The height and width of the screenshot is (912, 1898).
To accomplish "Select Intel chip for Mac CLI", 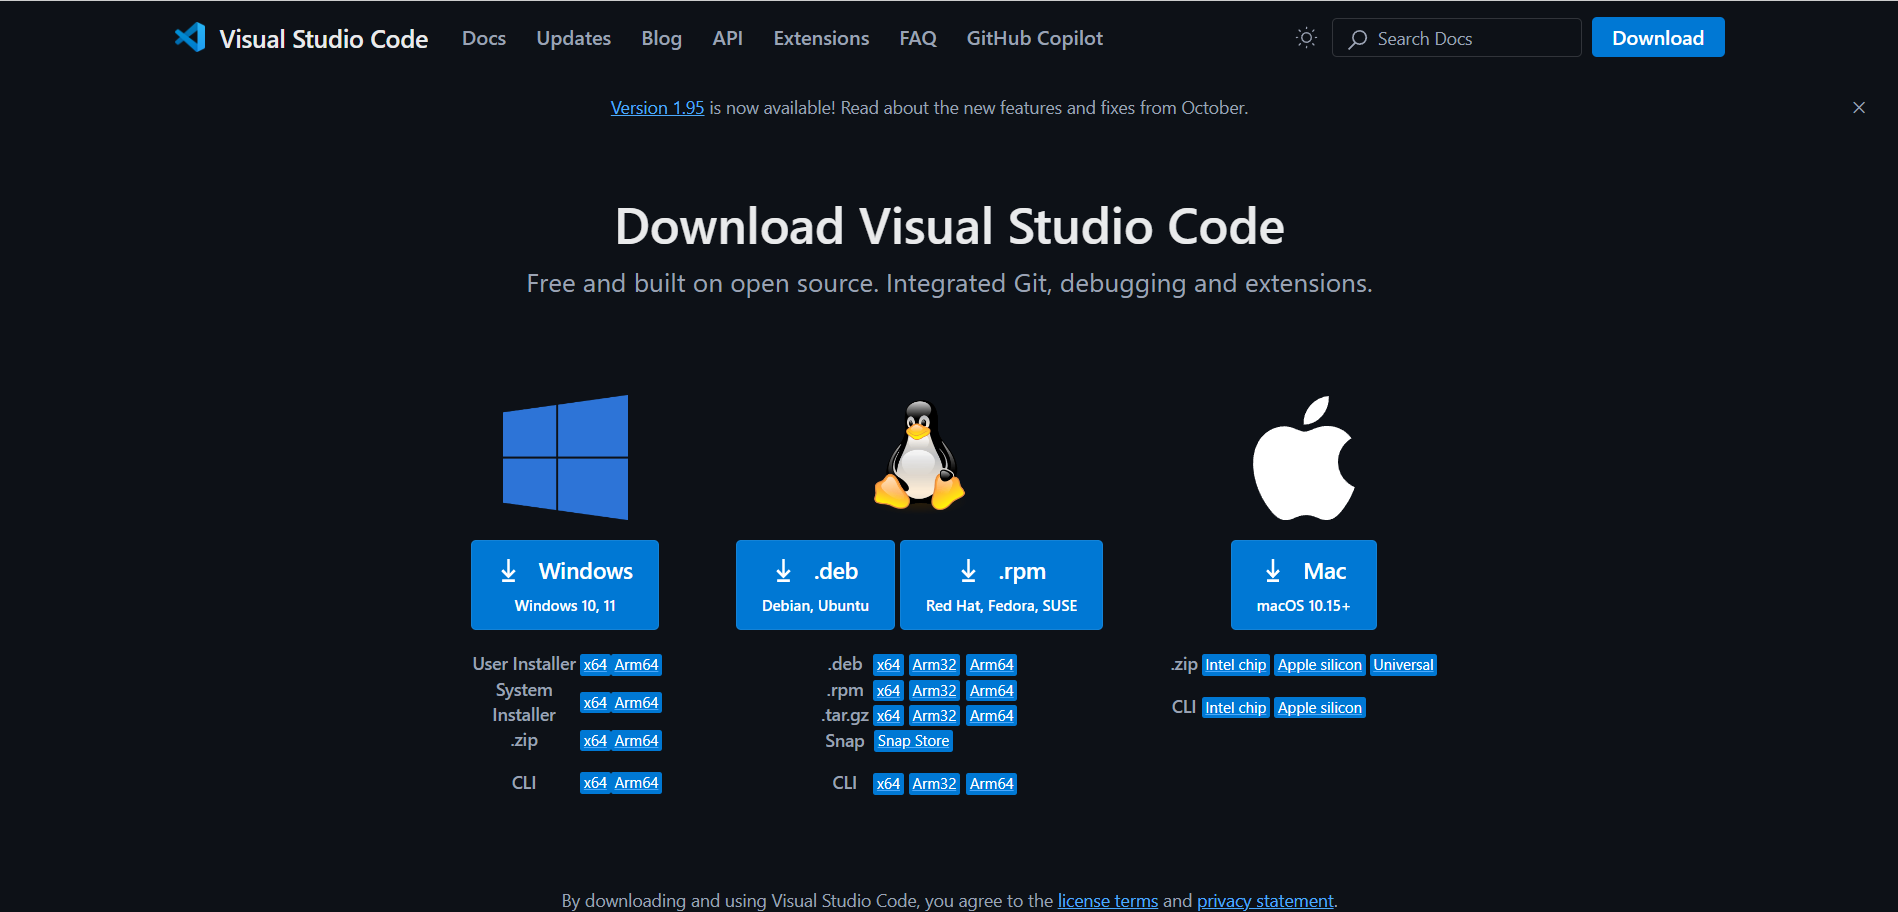I will 1235,708.
